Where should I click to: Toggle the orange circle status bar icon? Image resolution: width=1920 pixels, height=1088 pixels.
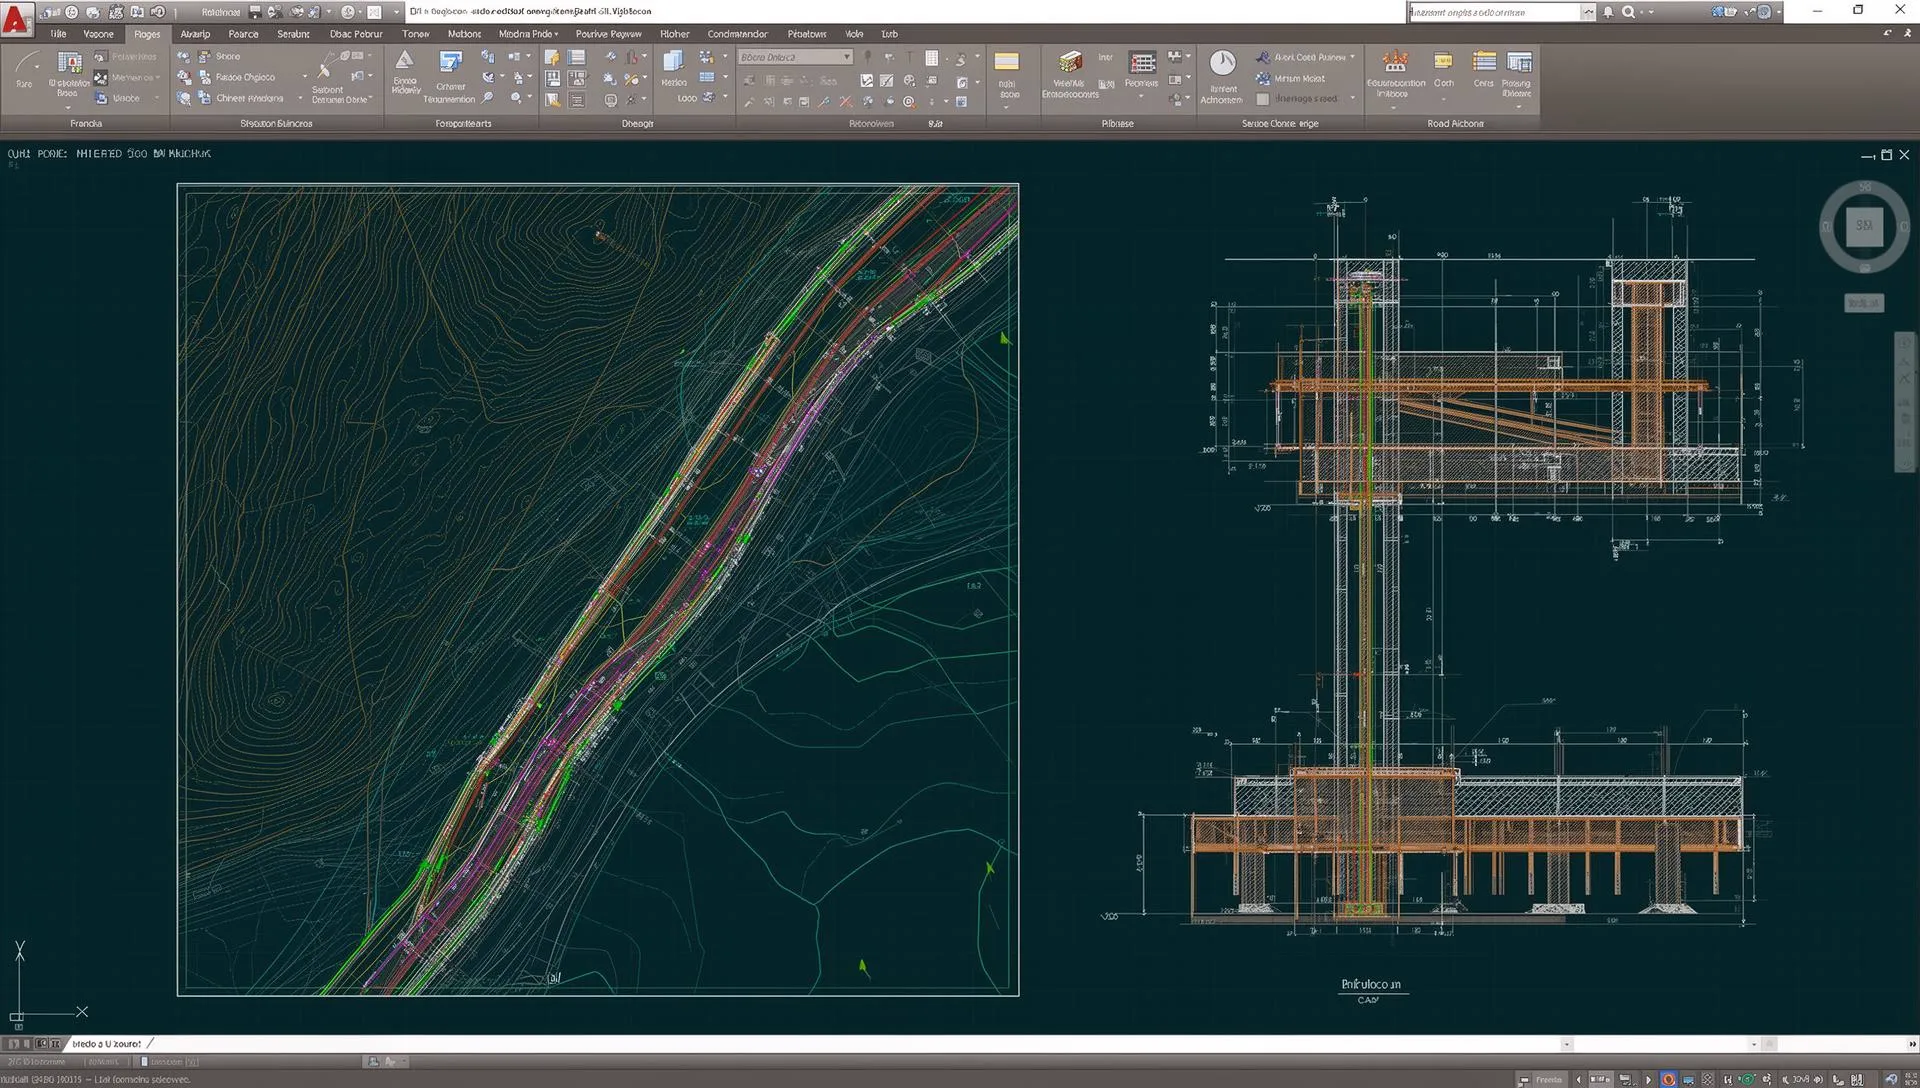click(x=1668, y=1079)
